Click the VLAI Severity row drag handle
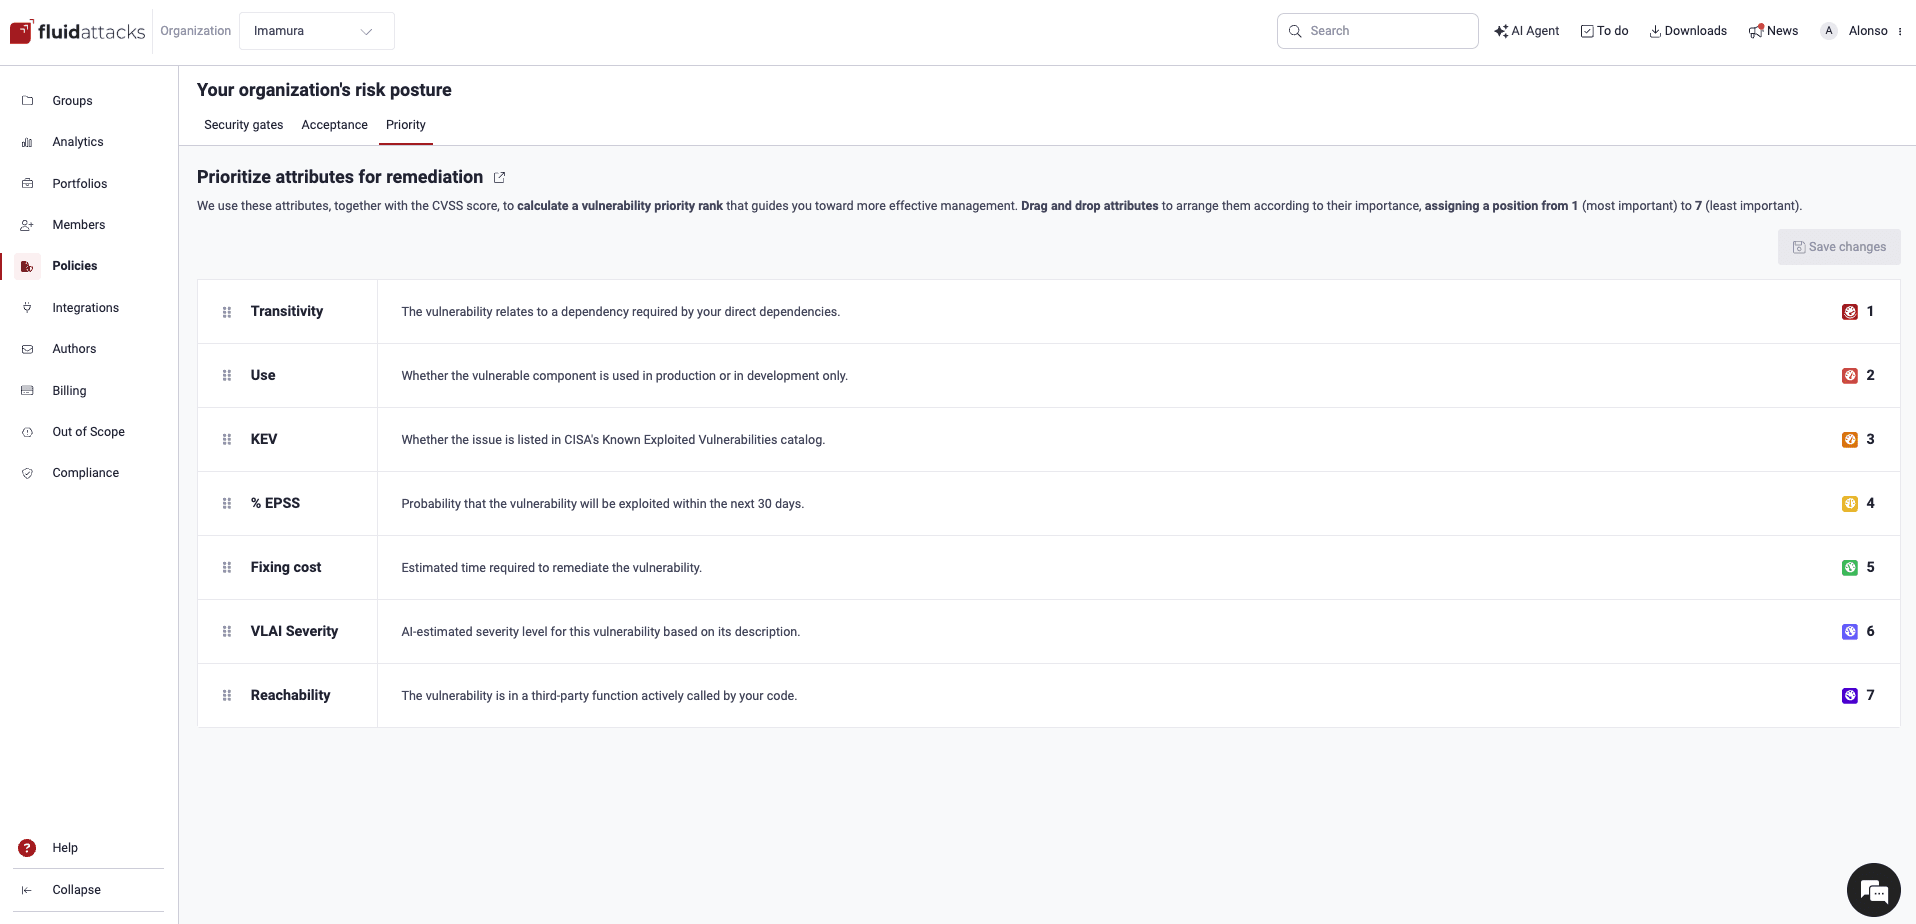The image size is (1916, 924). click(x=227, y=632)
